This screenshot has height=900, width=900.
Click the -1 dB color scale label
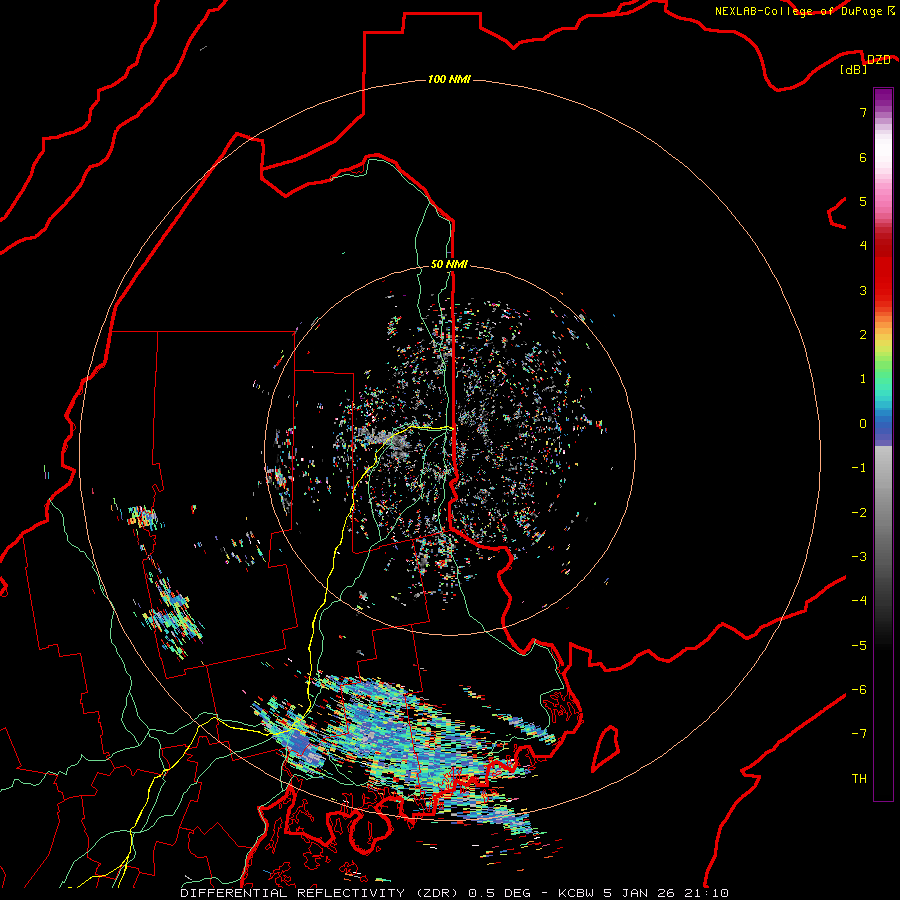pos(859,468)
